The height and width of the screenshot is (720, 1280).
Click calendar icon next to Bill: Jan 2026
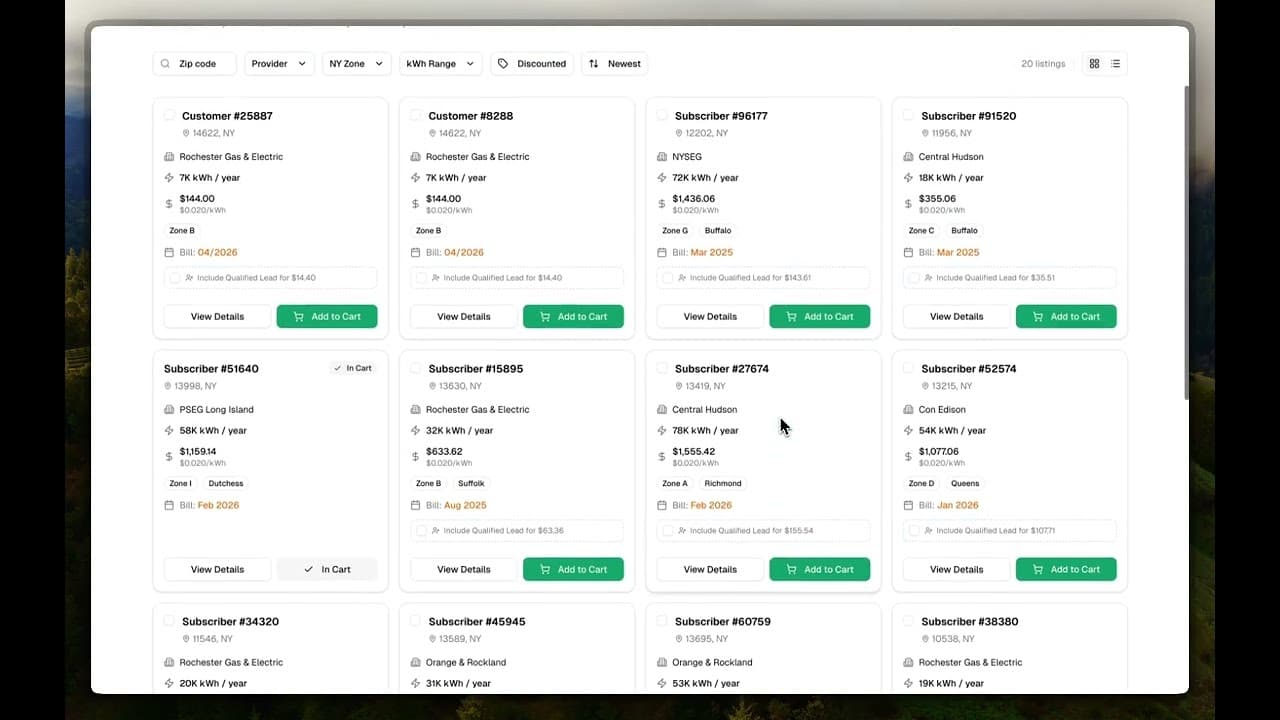[x=908, y=506]
